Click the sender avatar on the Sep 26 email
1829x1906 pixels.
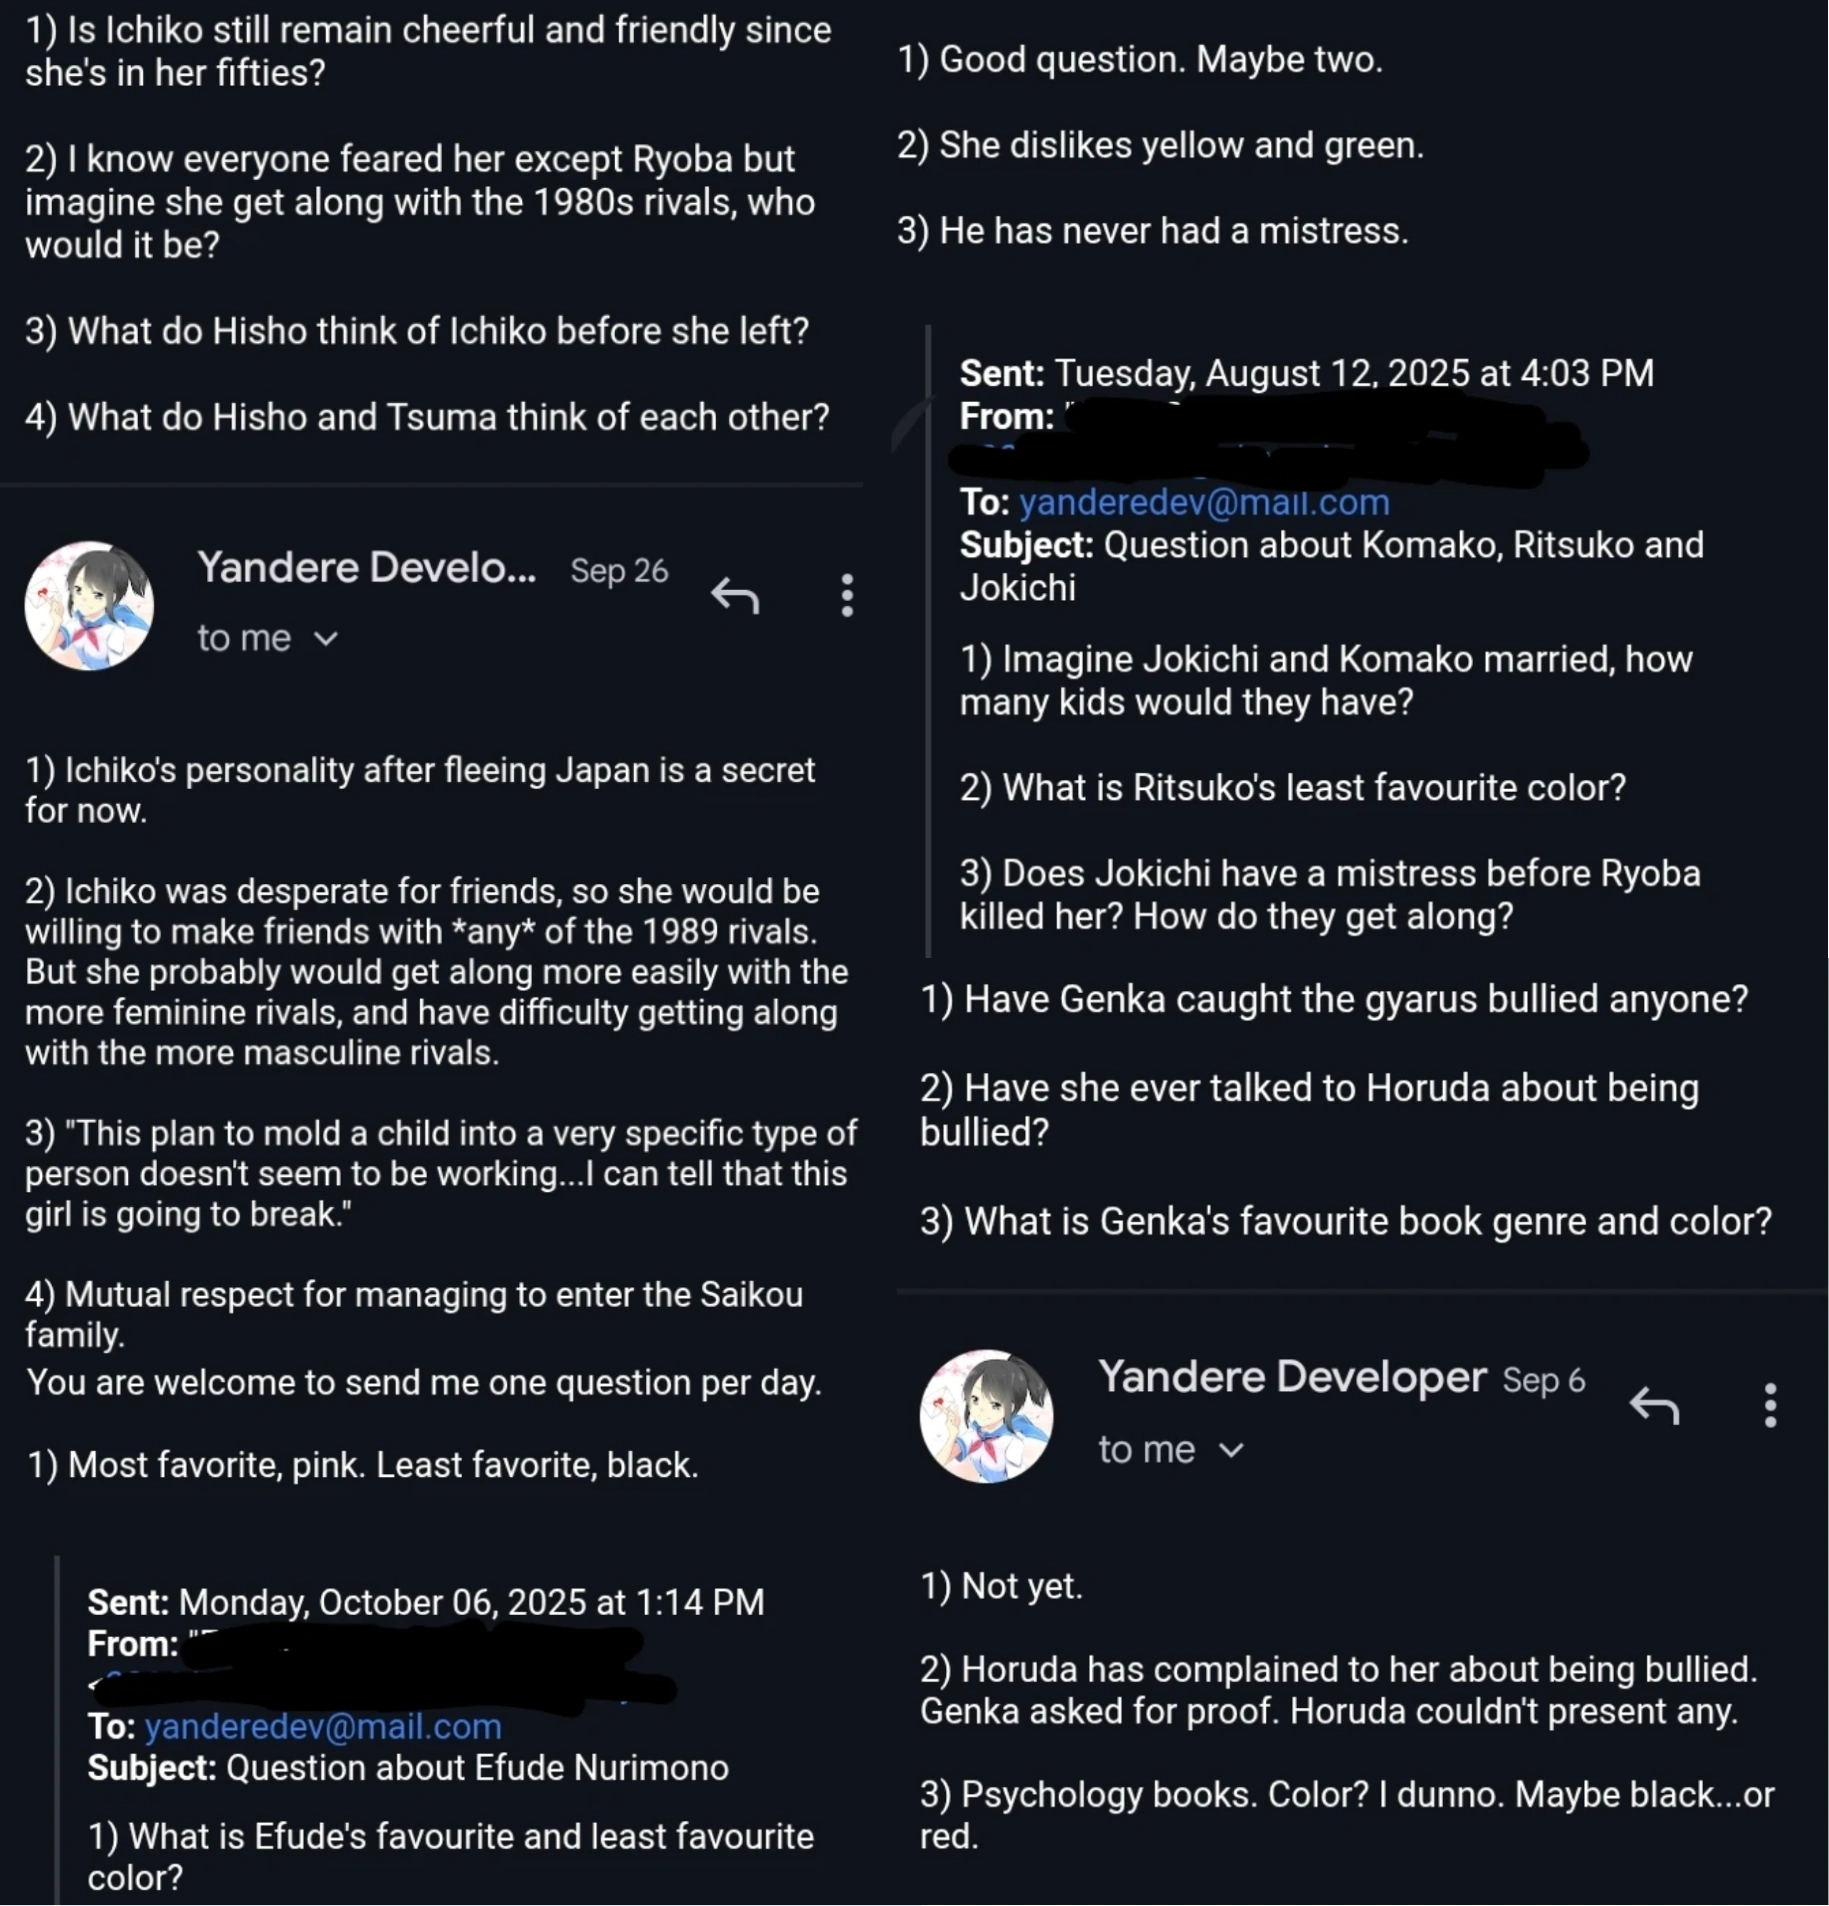(x=89, y=605)
